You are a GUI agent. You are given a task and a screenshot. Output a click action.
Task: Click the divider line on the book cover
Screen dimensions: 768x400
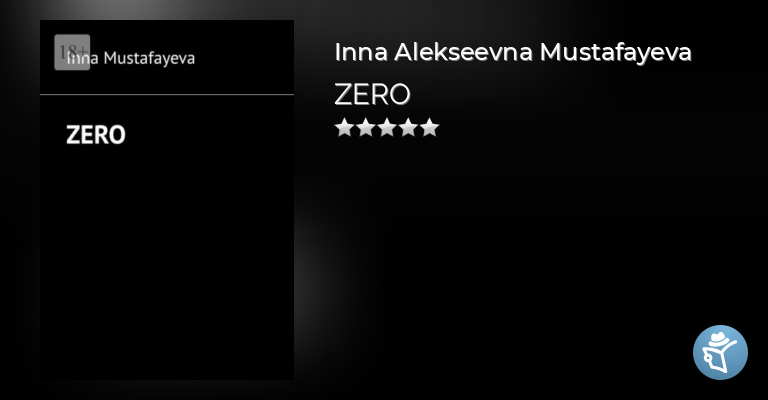click(167, 95)
